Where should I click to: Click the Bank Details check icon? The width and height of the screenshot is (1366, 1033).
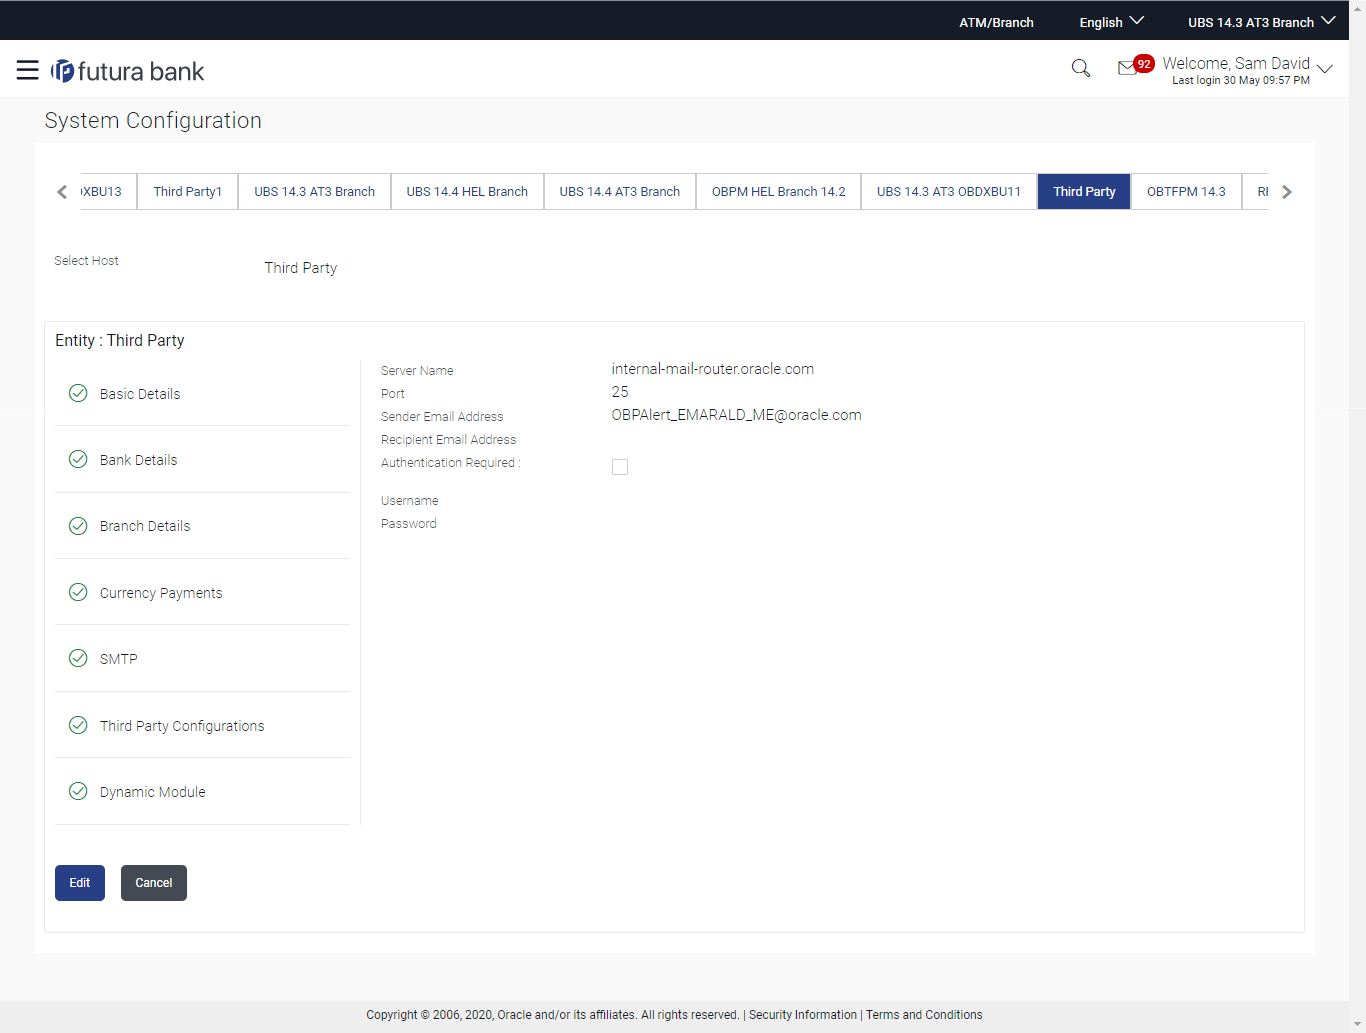click(78, 459)
